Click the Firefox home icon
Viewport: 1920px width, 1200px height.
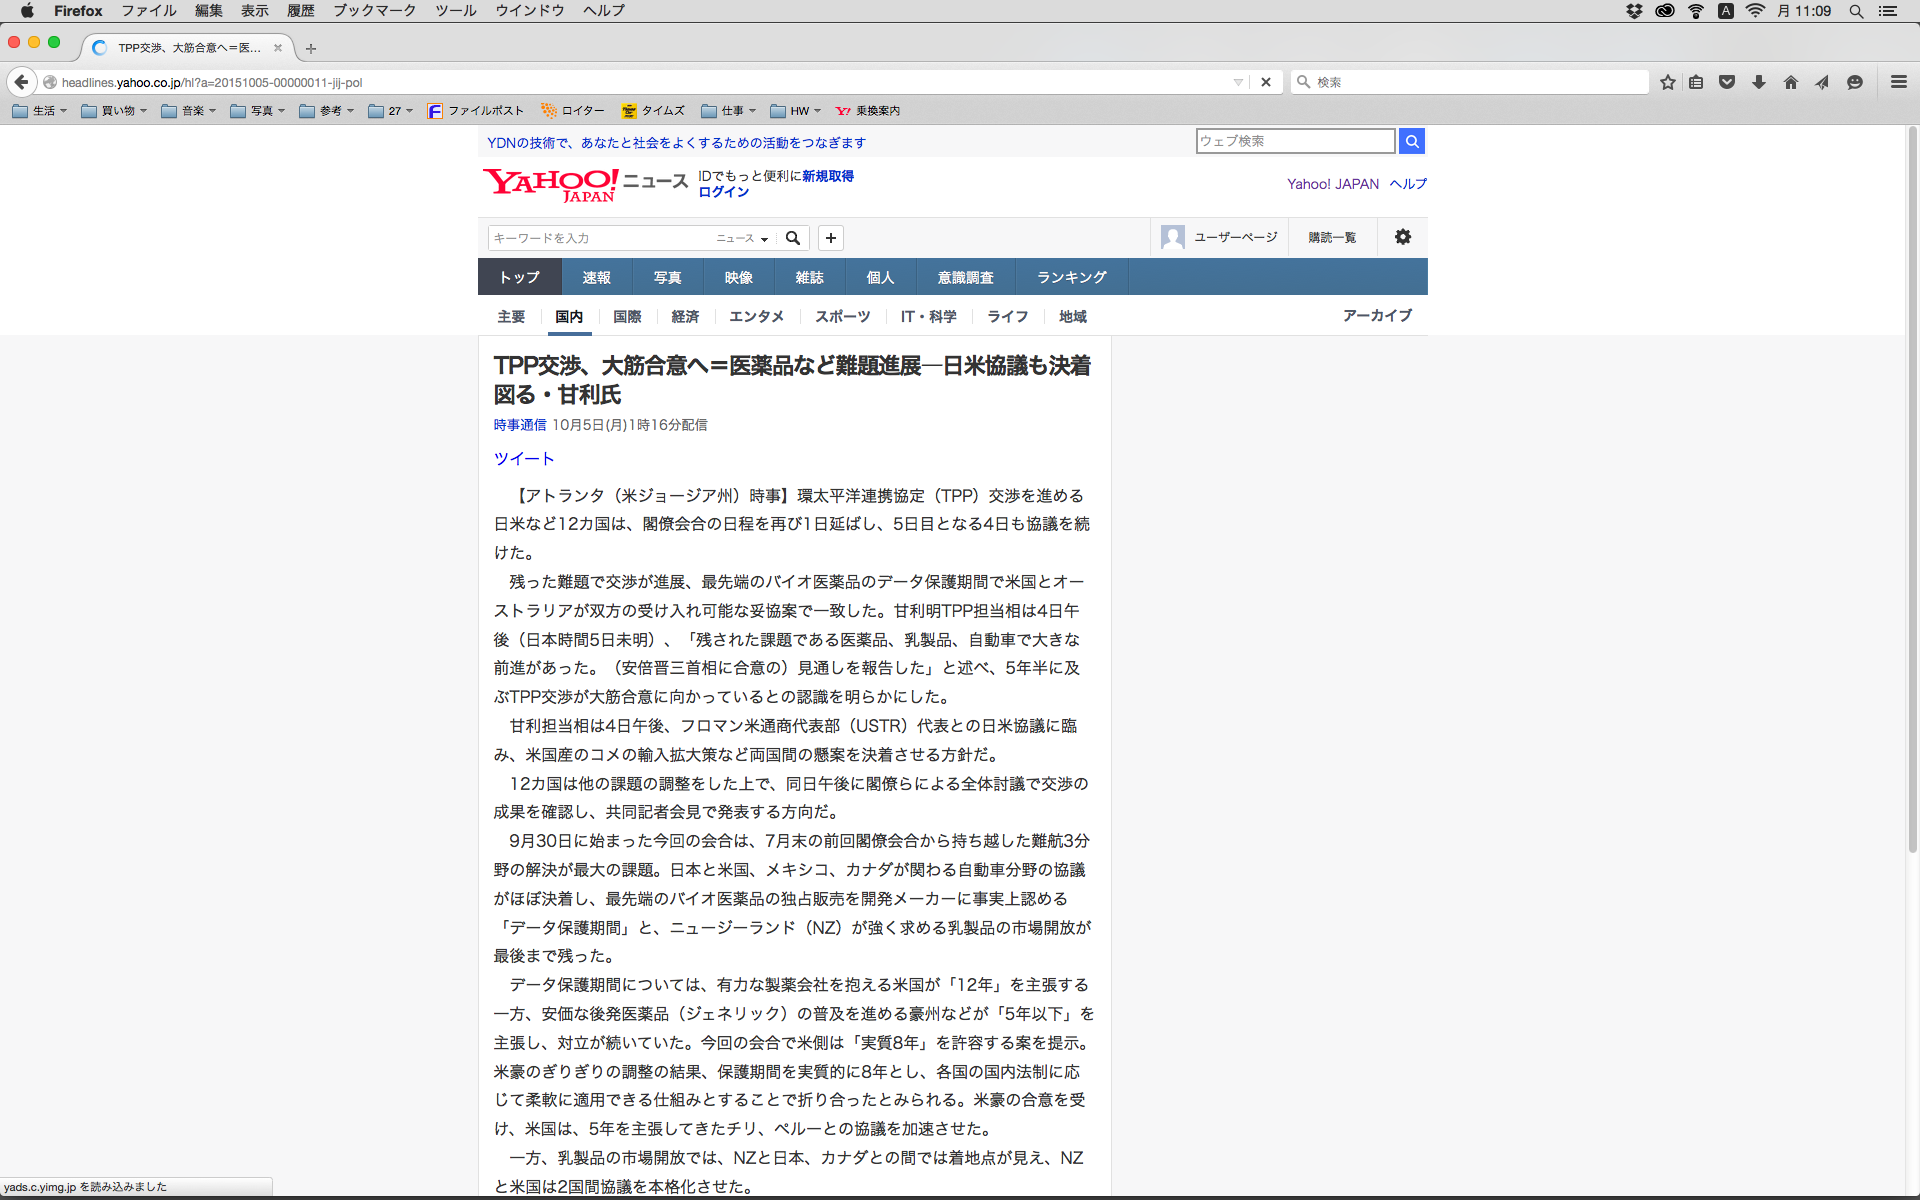pyautogui.click(x=1790, y=82)
